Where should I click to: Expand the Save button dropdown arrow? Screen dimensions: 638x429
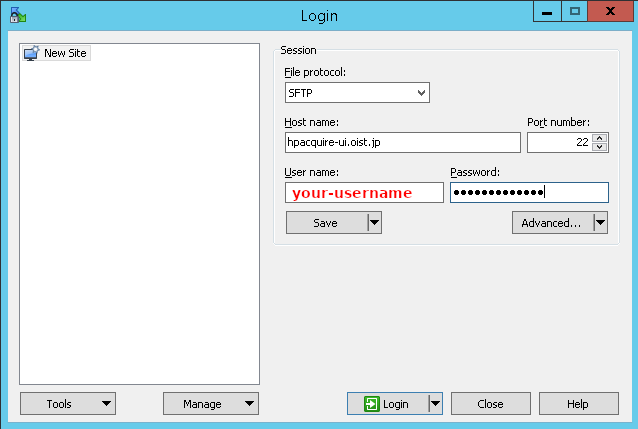pos(374,223)
